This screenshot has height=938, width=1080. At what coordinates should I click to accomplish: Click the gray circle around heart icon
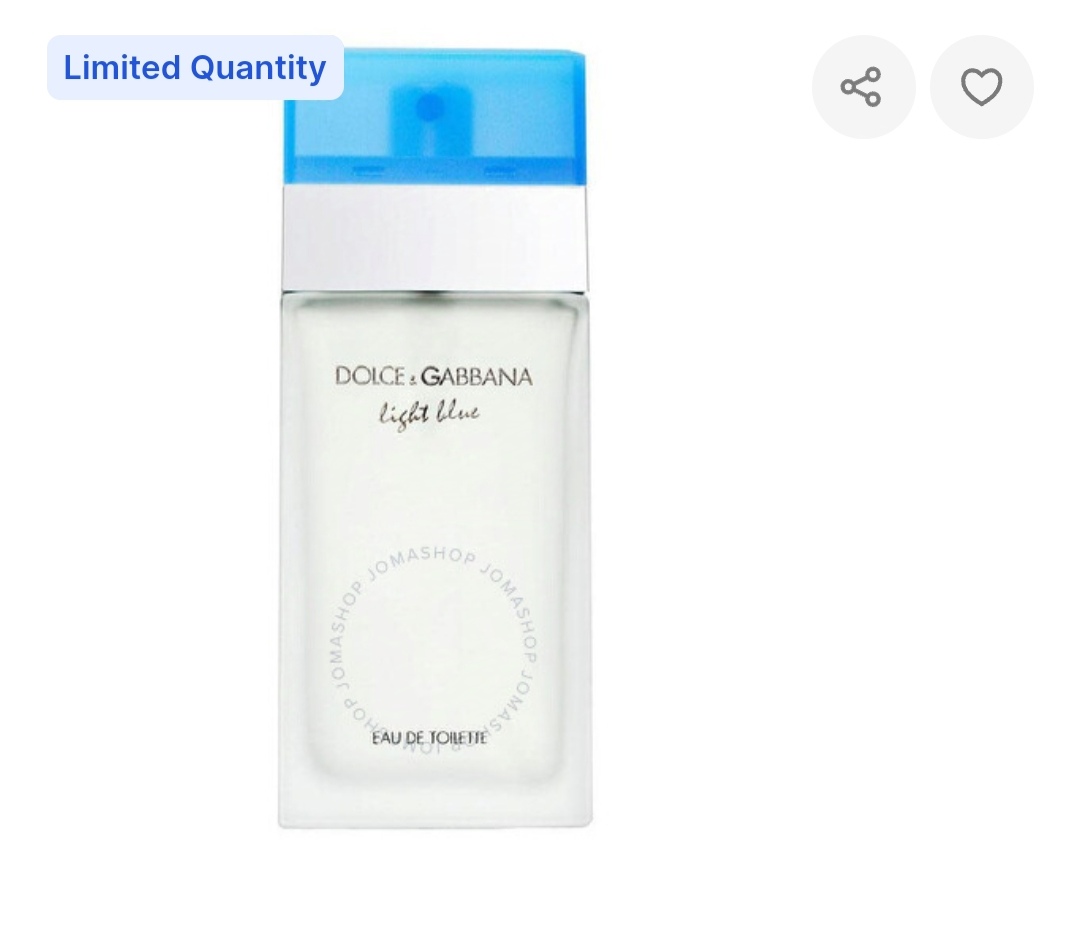(982, 87)
